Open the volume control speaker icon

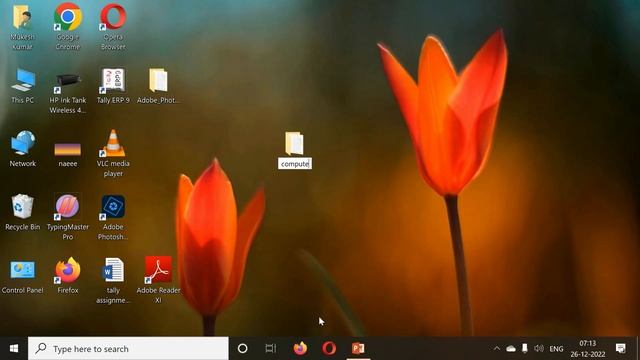(x=539, y=349)
